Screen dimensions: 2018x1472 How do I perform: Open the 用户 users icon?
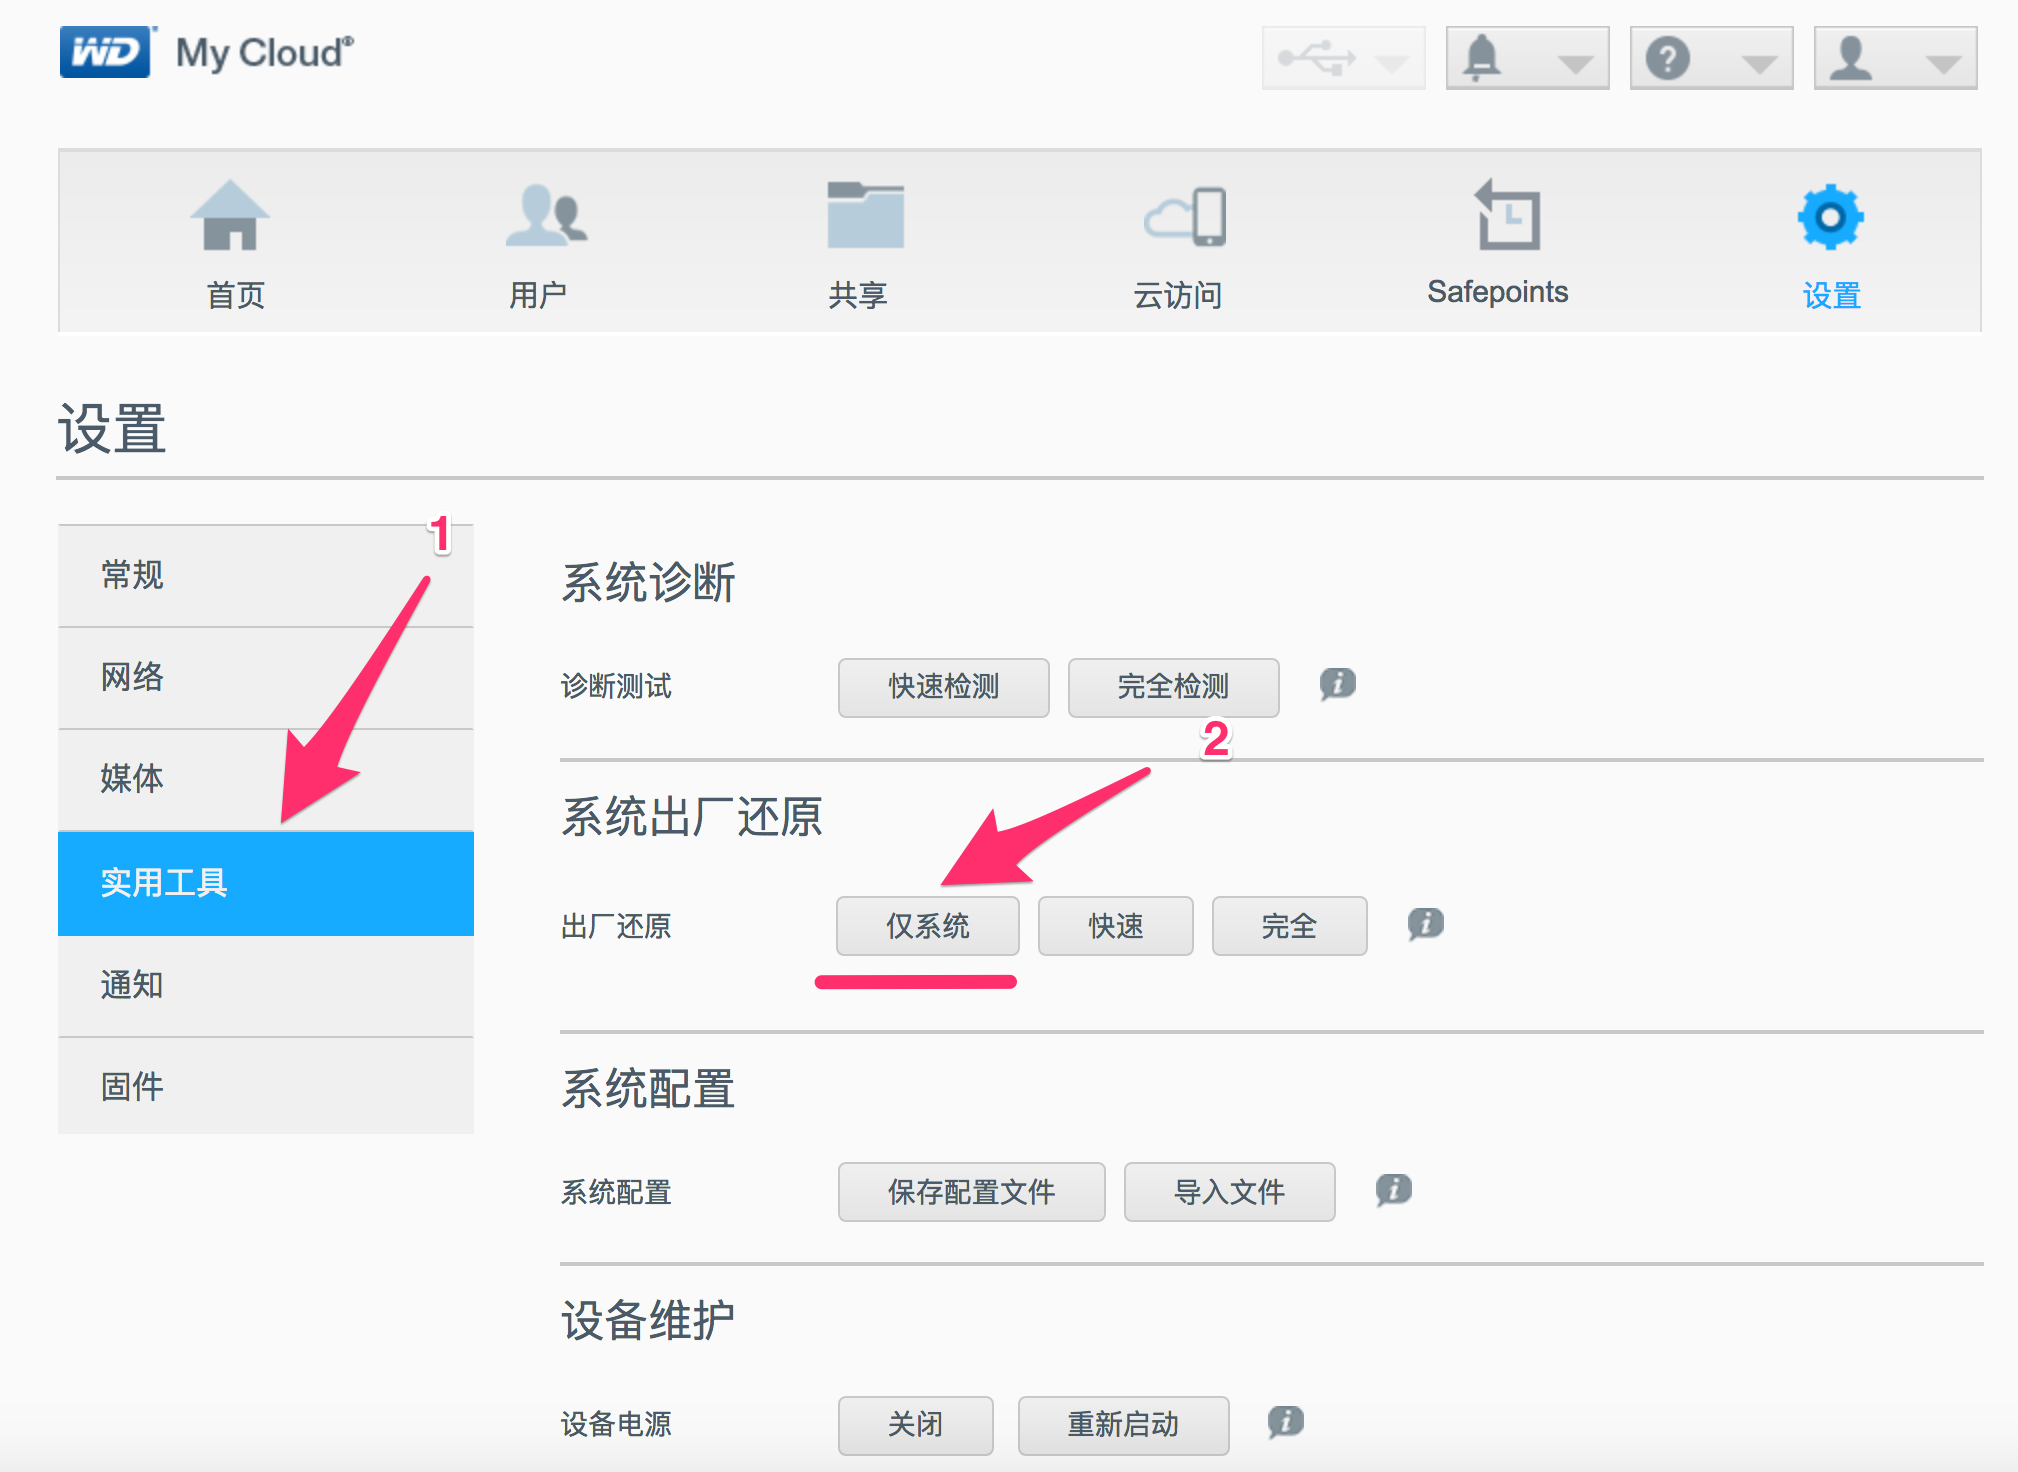[x=546, y=215]
